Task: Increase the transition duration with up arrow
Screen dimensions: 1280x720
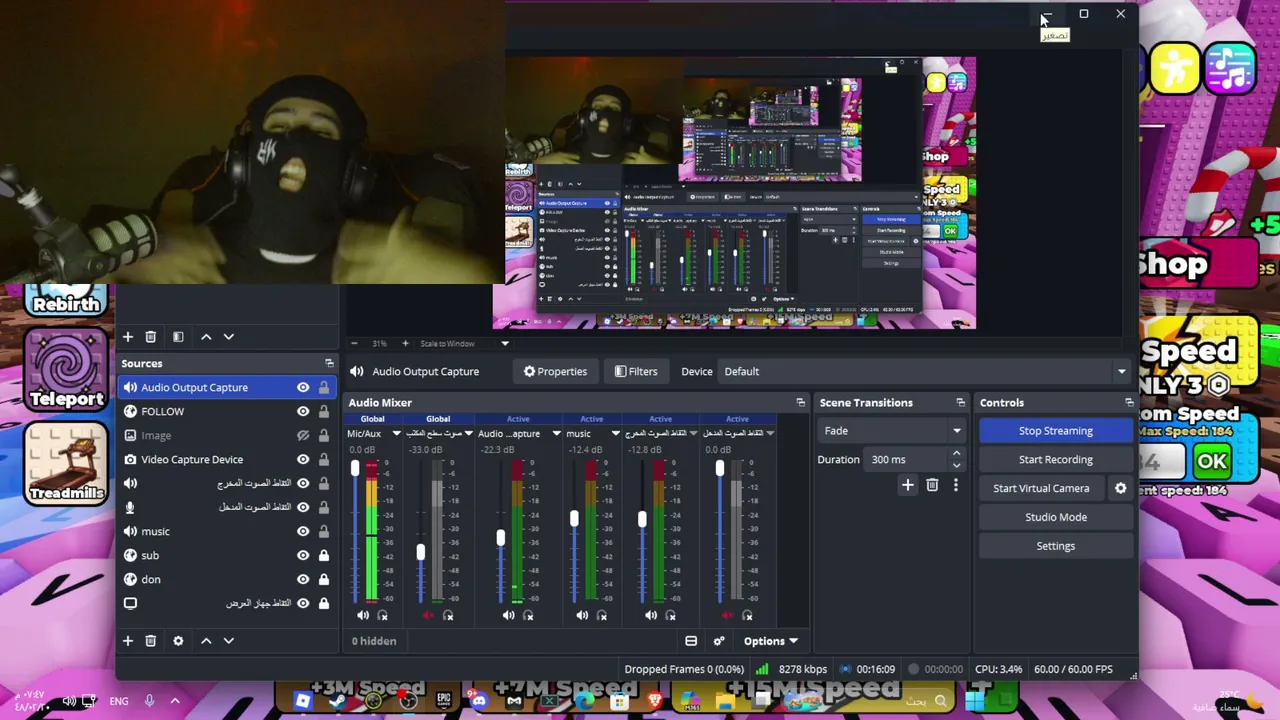Action: coord(956,454)
